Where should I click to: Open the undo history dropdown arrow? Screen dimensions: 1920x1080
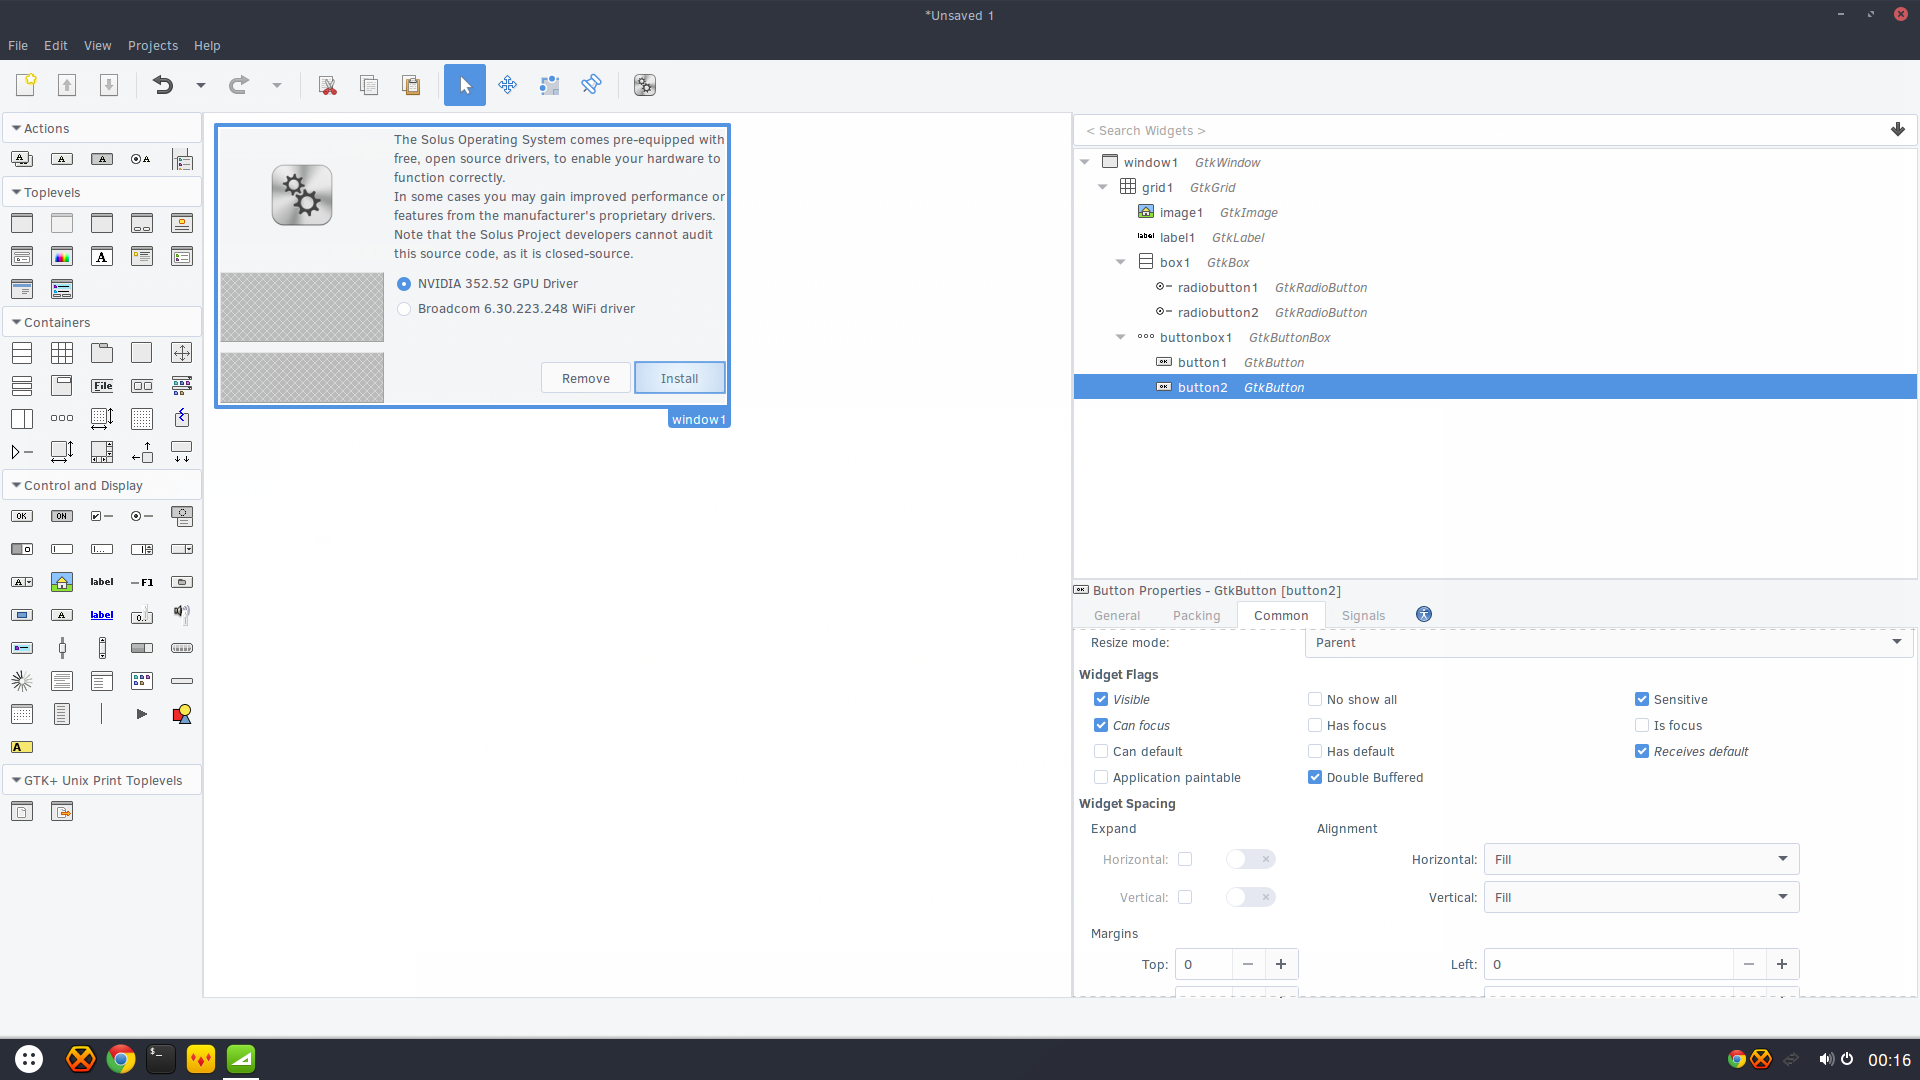[x=201, y=85]
